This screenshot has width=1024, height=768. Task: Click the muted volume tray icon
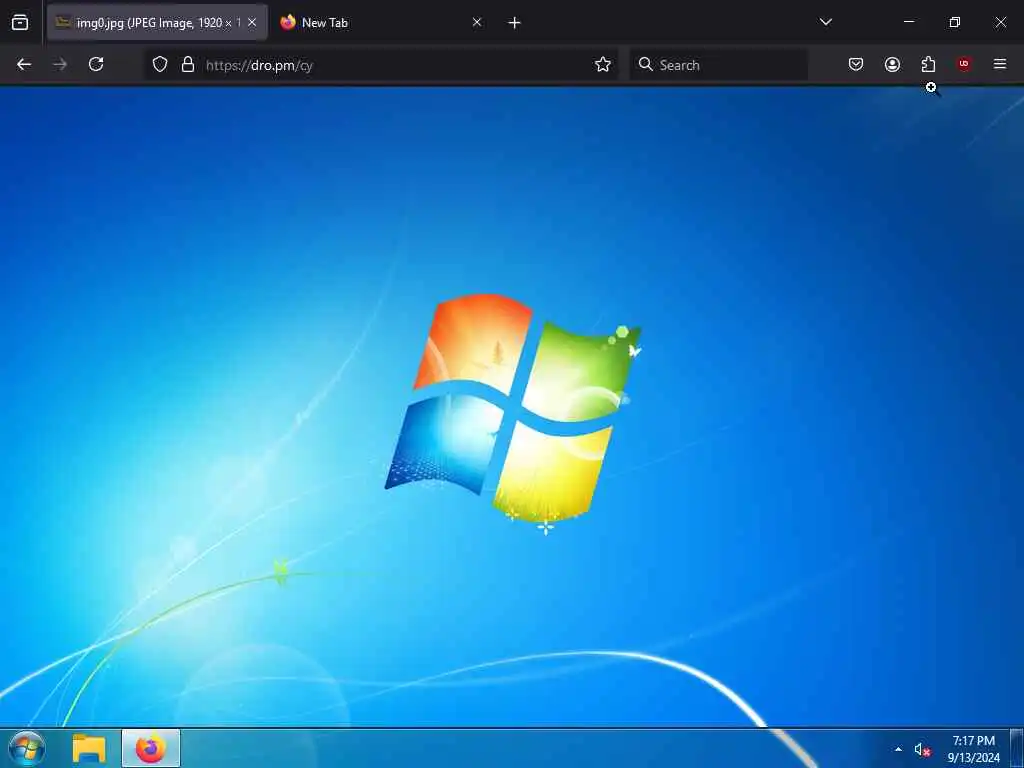click(x=922, y=750)
